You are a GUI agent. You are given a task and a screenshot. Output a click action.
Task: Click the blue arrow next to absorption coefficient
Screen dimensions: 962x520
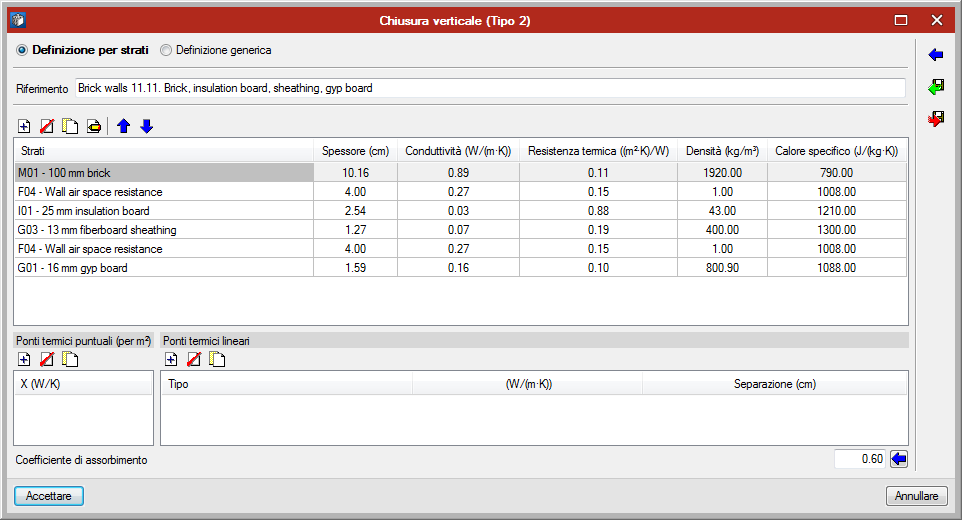[899, 459]
